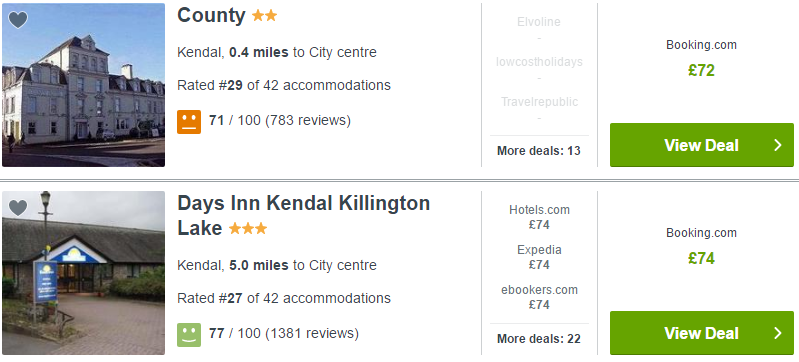Click the green smiley face rating icon
The width and height of the screenshot is (799, 362).
189,334
